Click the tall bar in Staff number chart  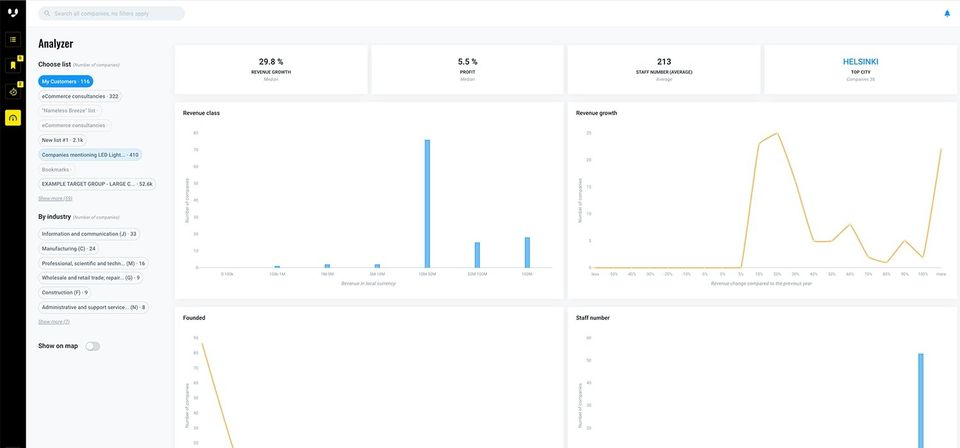(x=920, y=400)
